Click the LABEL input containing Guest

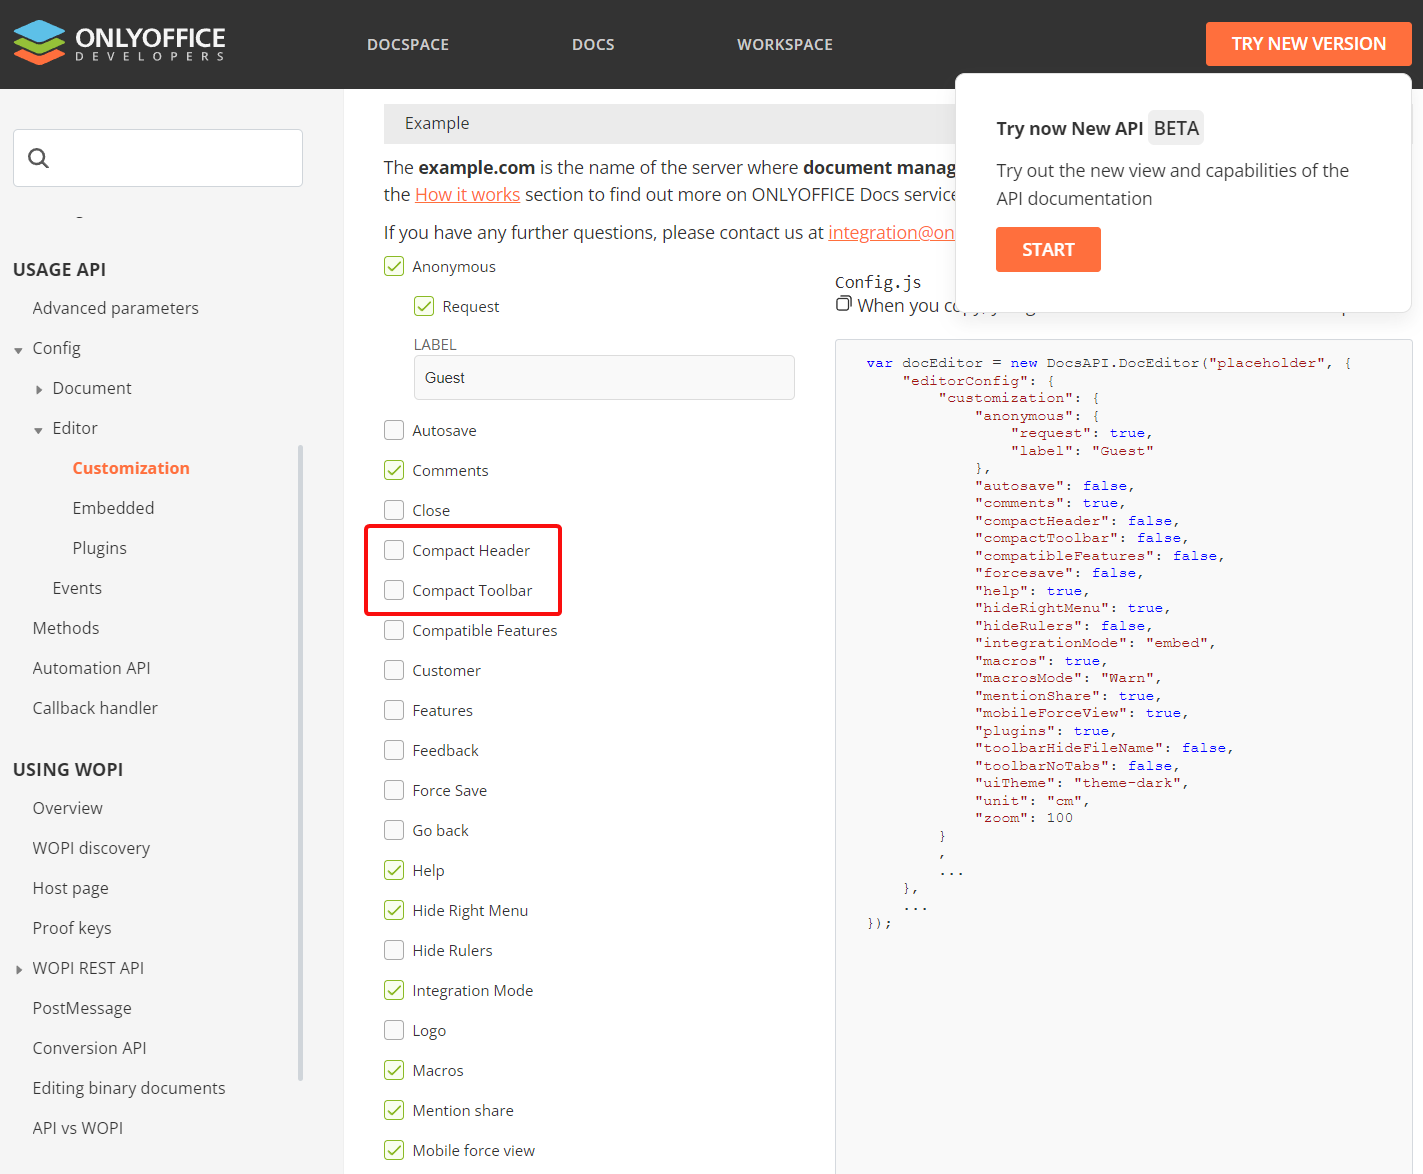pyautogui.click(x=604, y=377)
